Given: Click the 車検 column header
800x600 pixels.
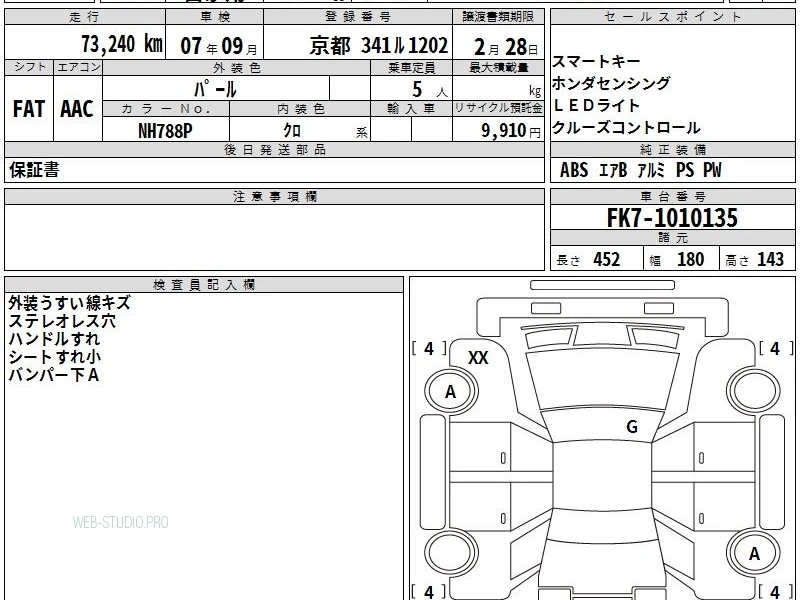Looking at the screenshot, I should (215, 17).
